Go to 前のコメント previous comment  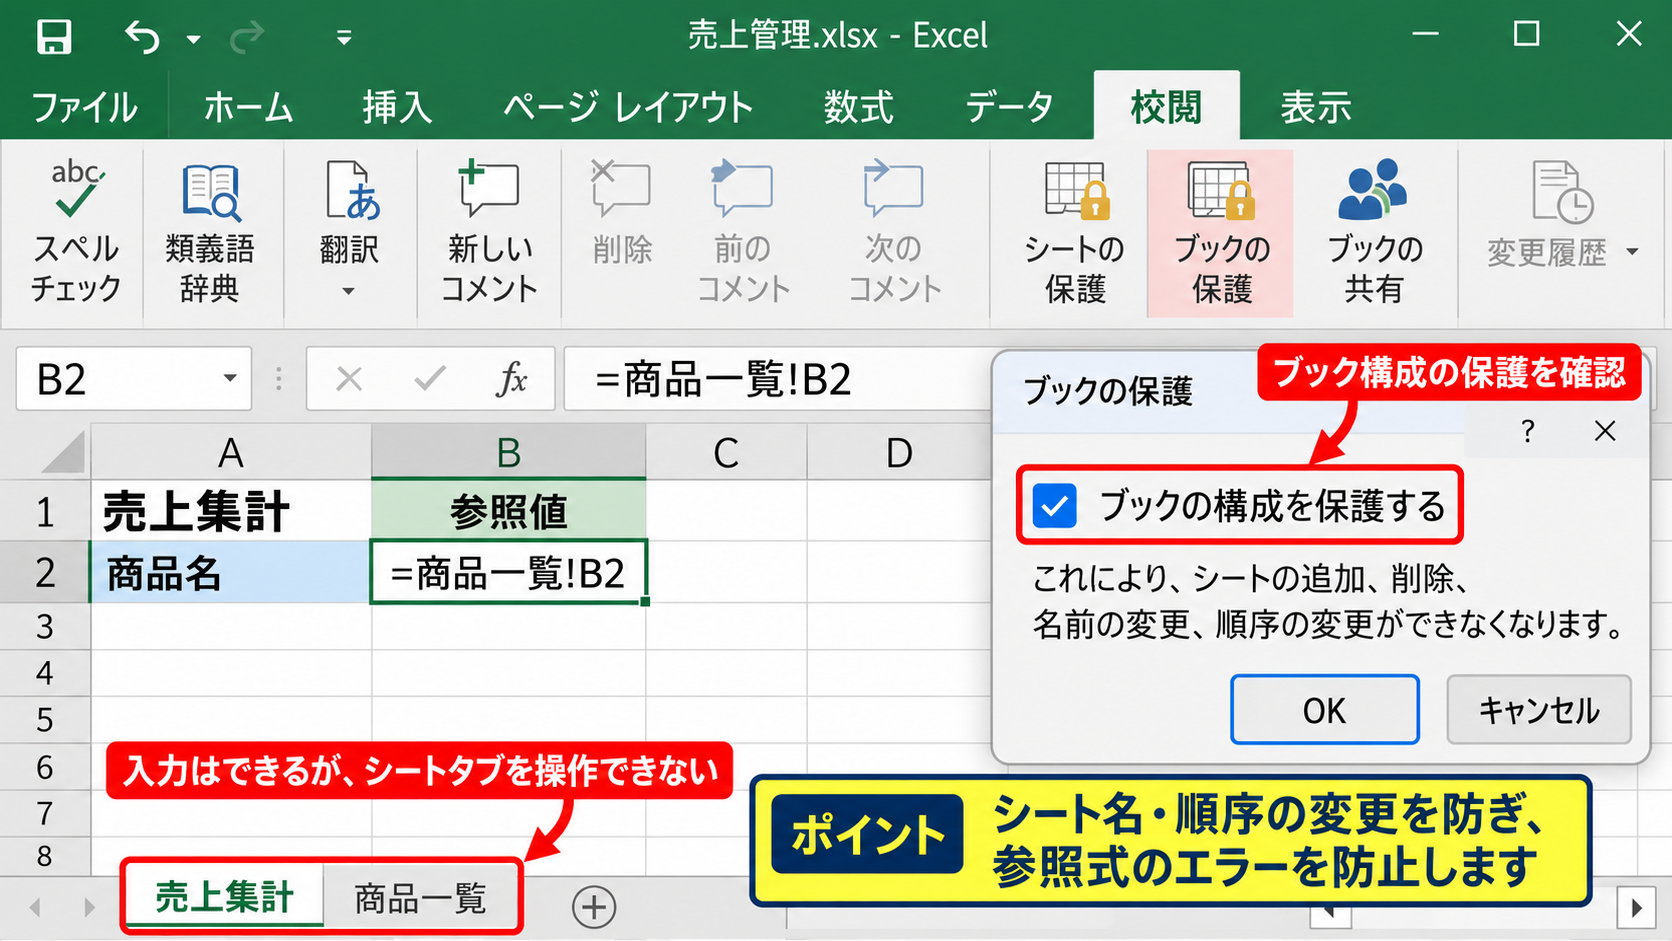(742, 233)
